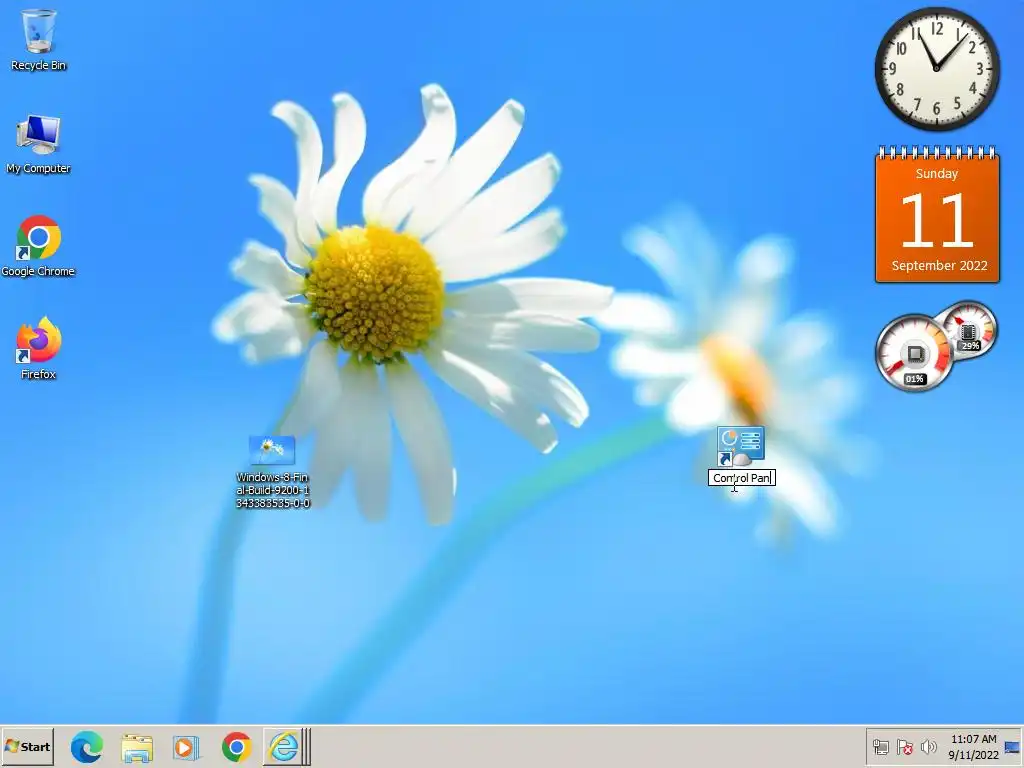Image resolution: width=1024 pixels, height=768 pixels.
Task: Click the orange calendar gadget showing 11
Action: (937, 214)
